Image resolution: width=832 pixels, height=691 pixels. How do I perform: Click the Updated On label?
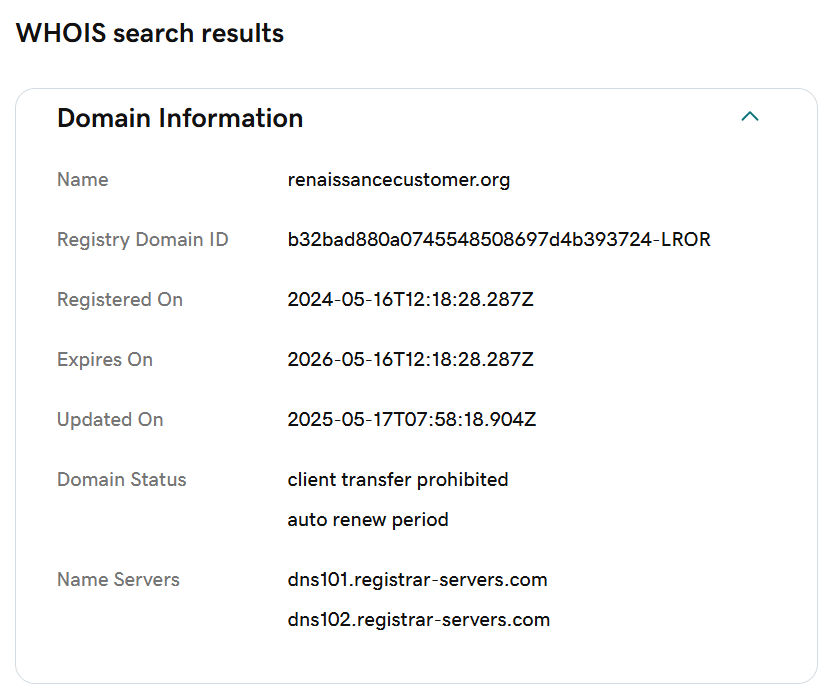(110, 420)
